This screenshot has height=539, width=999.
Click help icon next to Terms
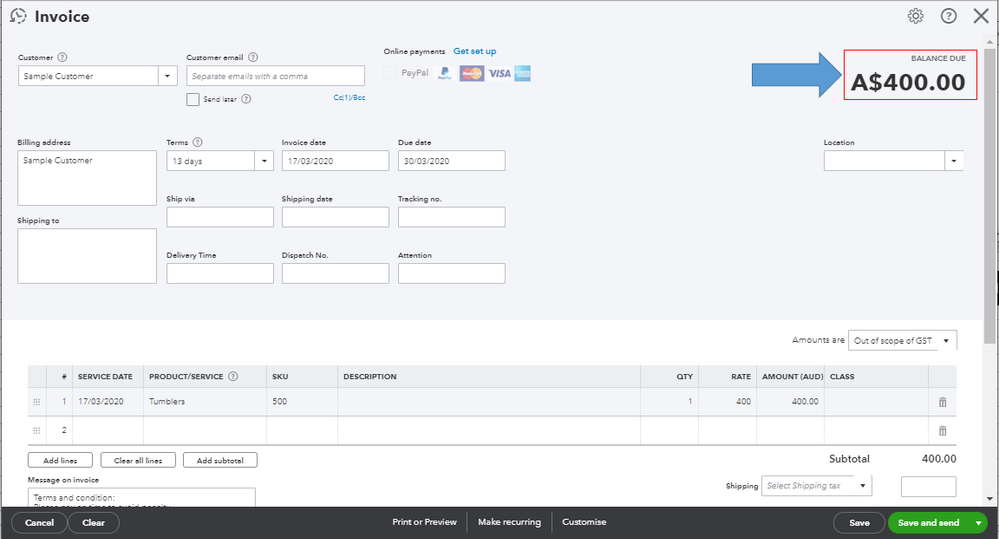click(198, 142)
